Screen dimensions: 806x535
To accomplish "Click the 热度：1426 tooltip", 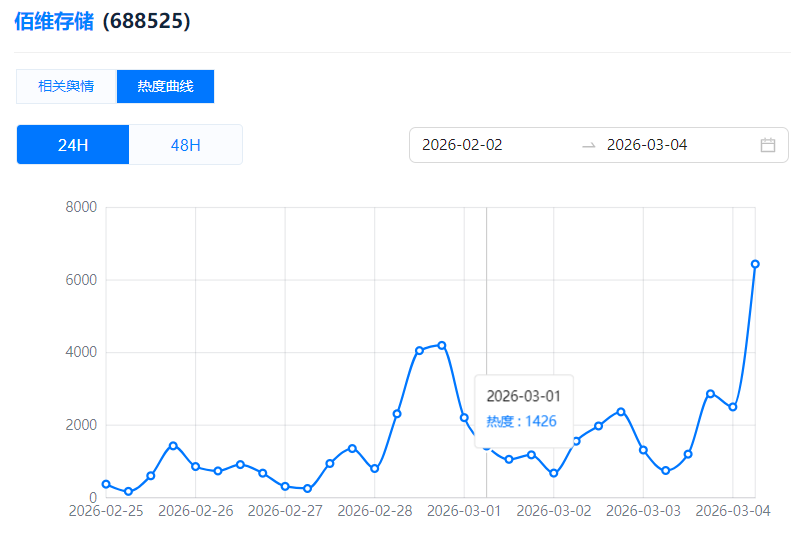I will 522,422.
